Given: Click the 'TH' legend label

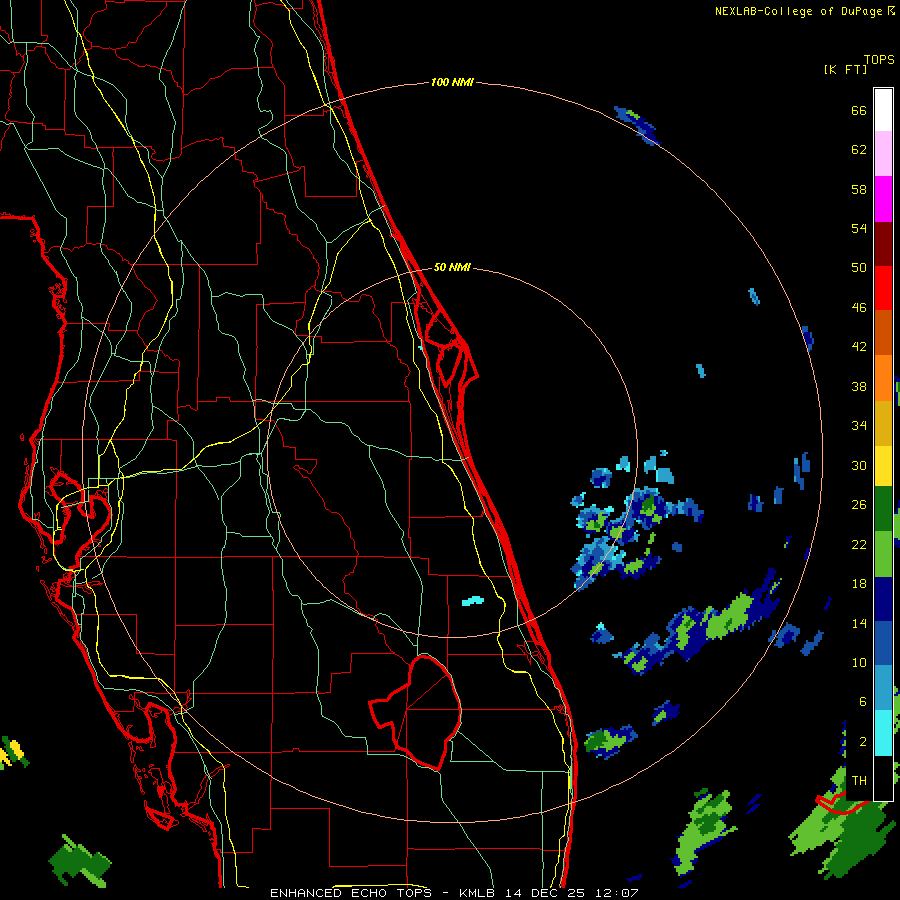Looking at the screenshot, I should click(x=859, y=781).
